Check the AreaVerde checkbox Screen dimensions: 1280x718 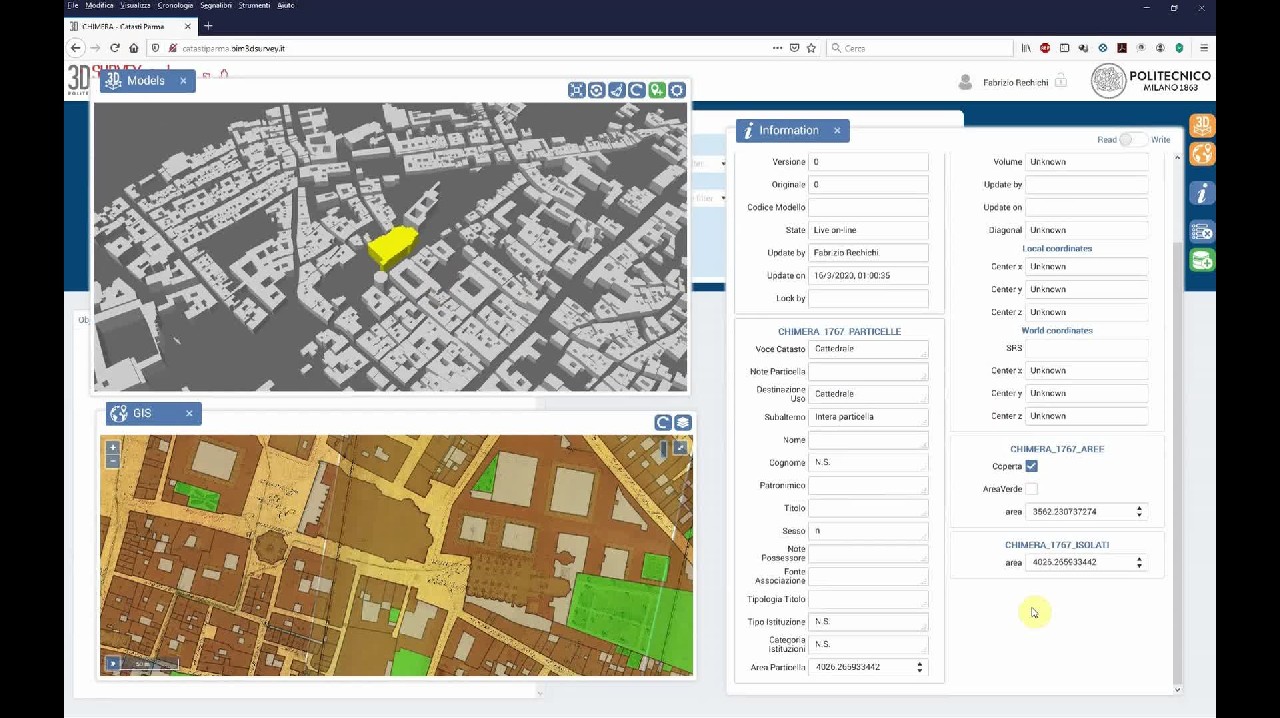pyautogui.click(x=1031, y=489)
